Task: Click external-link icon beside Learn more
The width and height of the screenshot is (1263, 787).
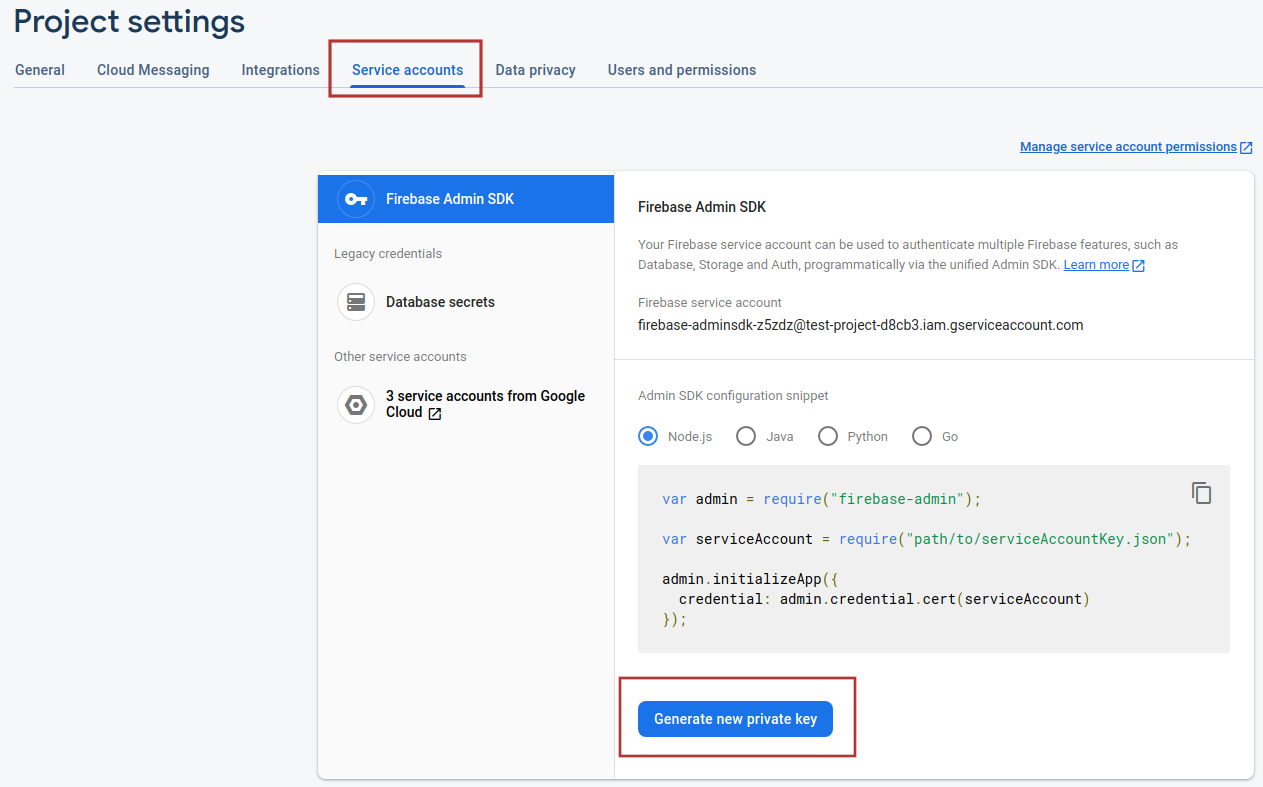Action: (1138, 265)
